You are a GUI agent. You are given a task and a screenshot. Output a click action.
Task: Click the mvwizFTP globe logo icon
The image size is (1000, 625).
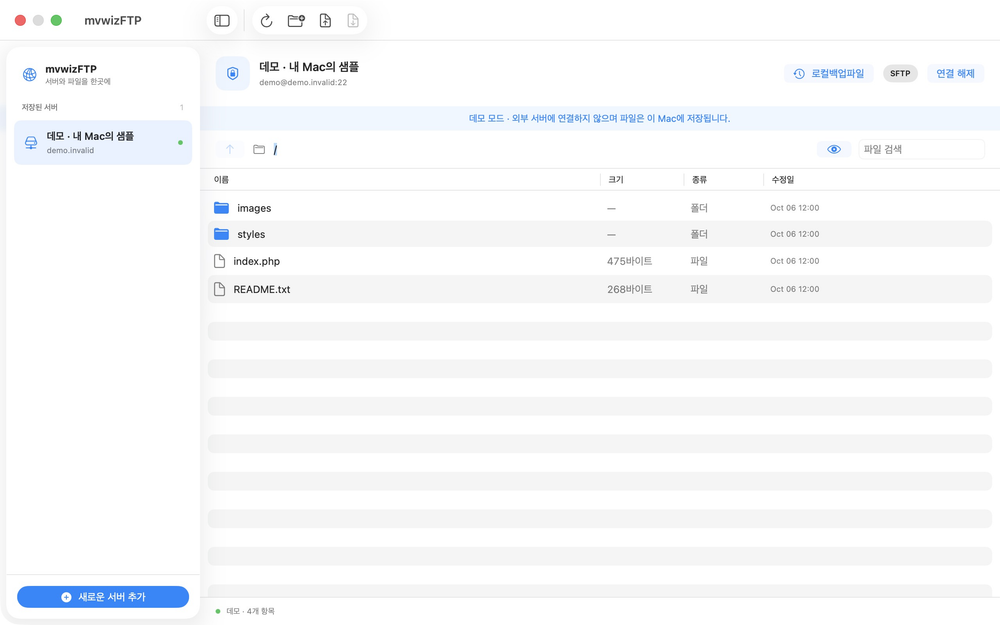pos(29,75)
